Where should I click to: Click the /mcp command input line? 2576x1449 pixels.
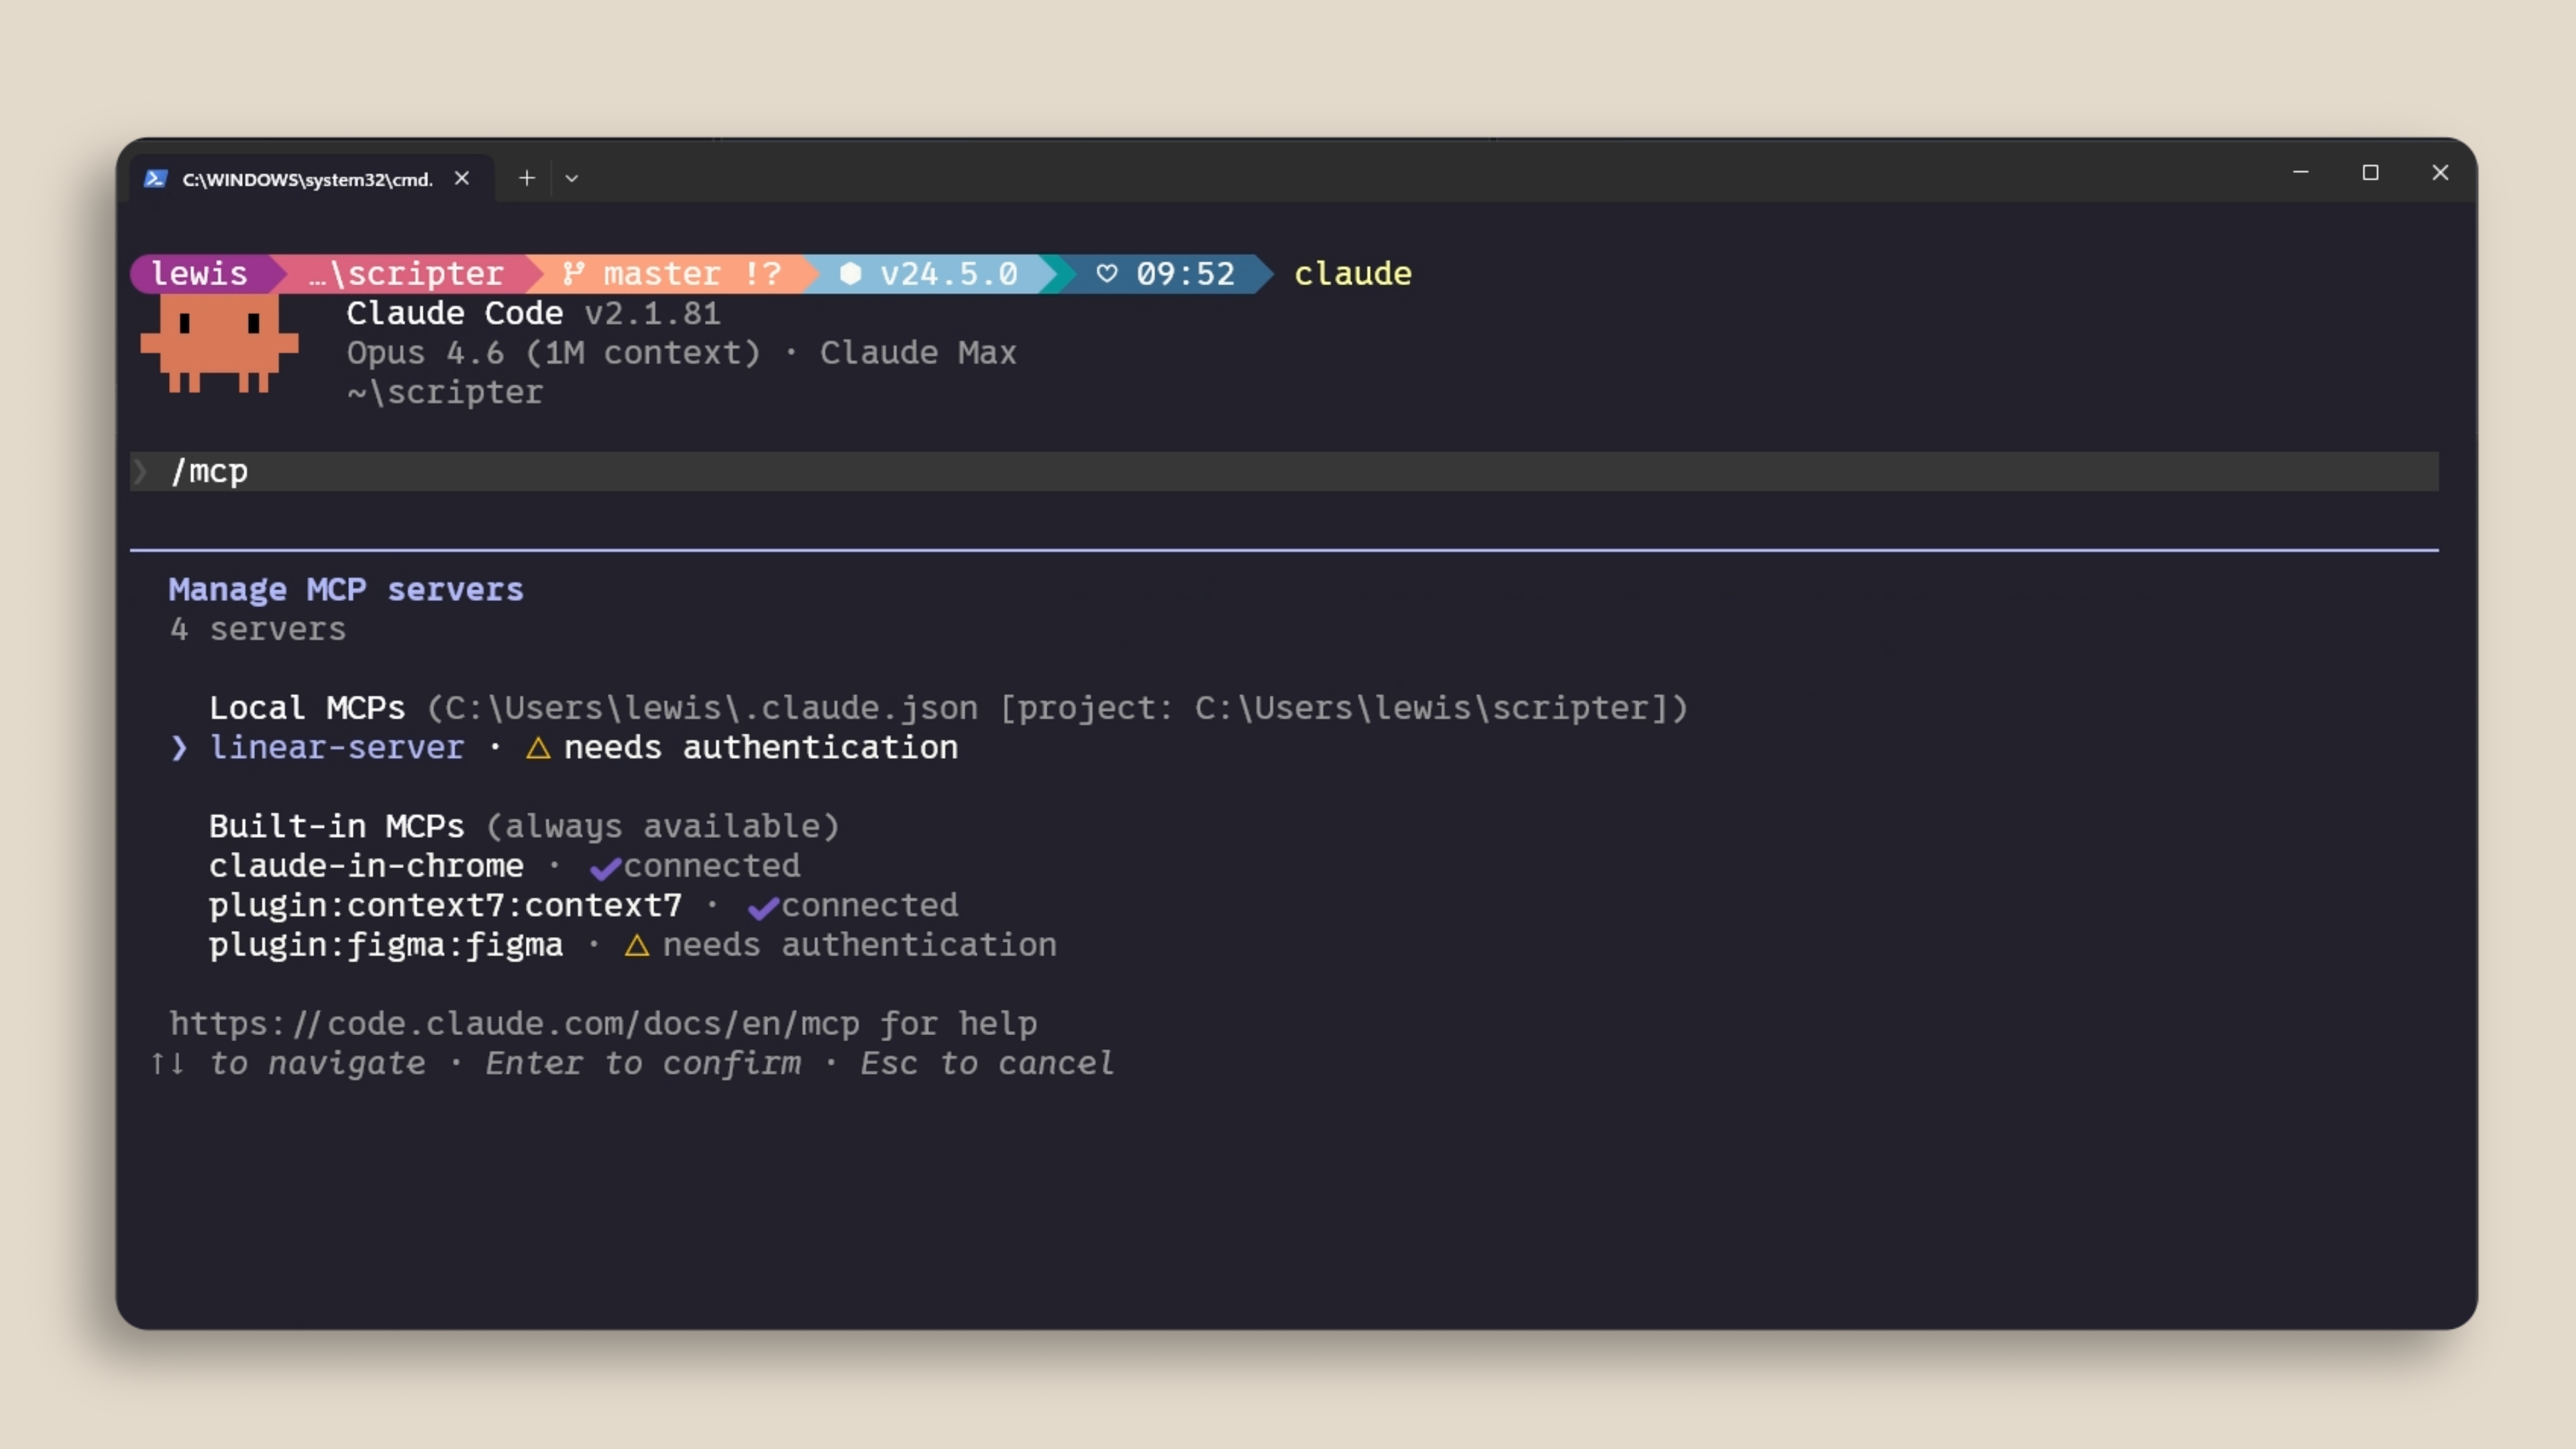(x=1200, y=471)
